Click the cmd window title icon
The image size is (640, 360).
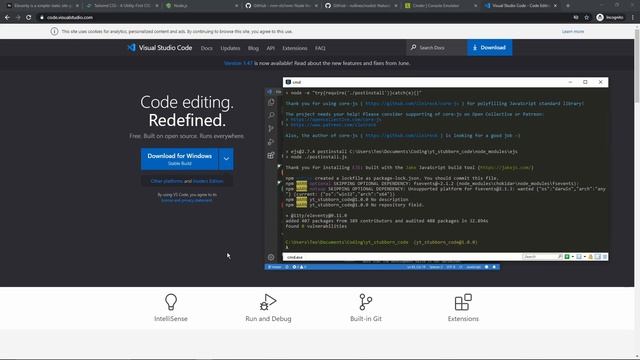288,82
